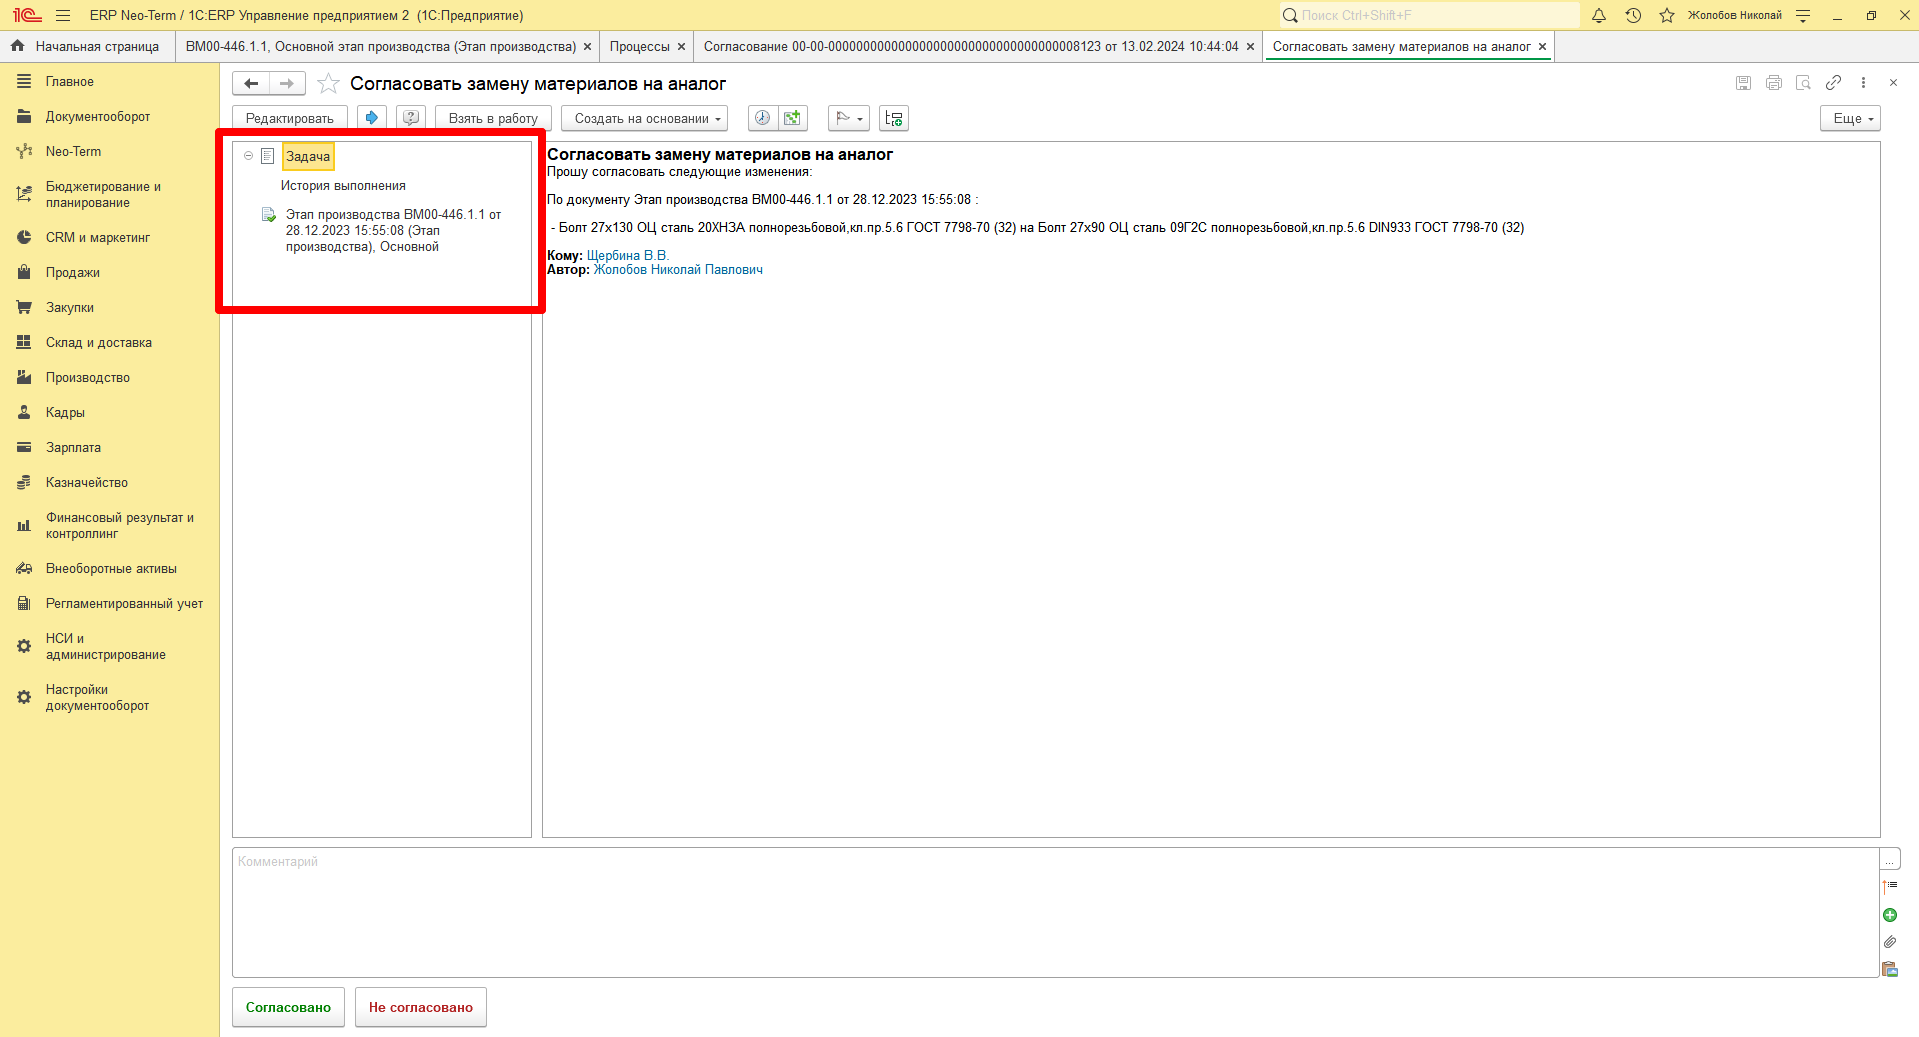Go forward using the right arrow button
Image resolution: width=1919 pixels, height=1037 pixels.
288,84
